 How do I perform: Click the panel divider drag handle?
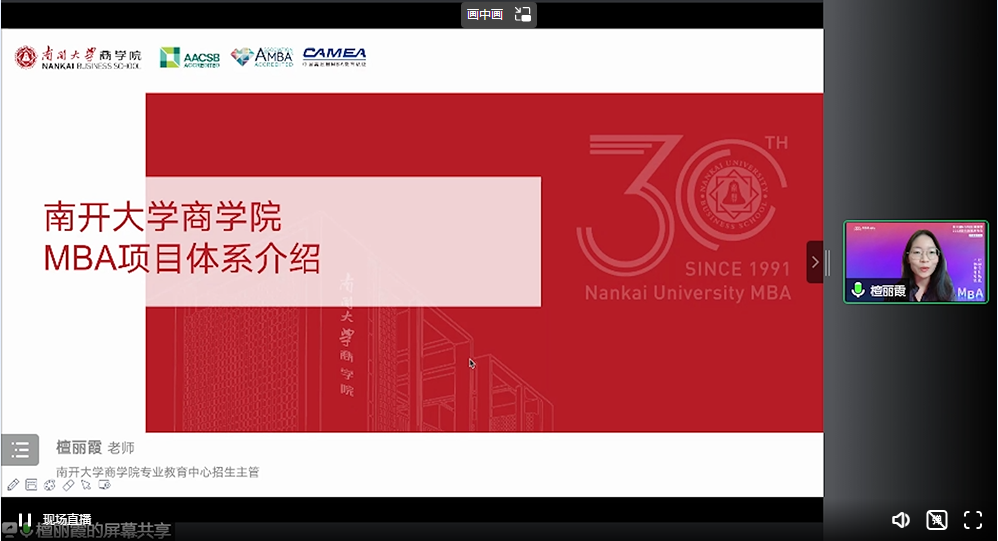coord(827,262)
